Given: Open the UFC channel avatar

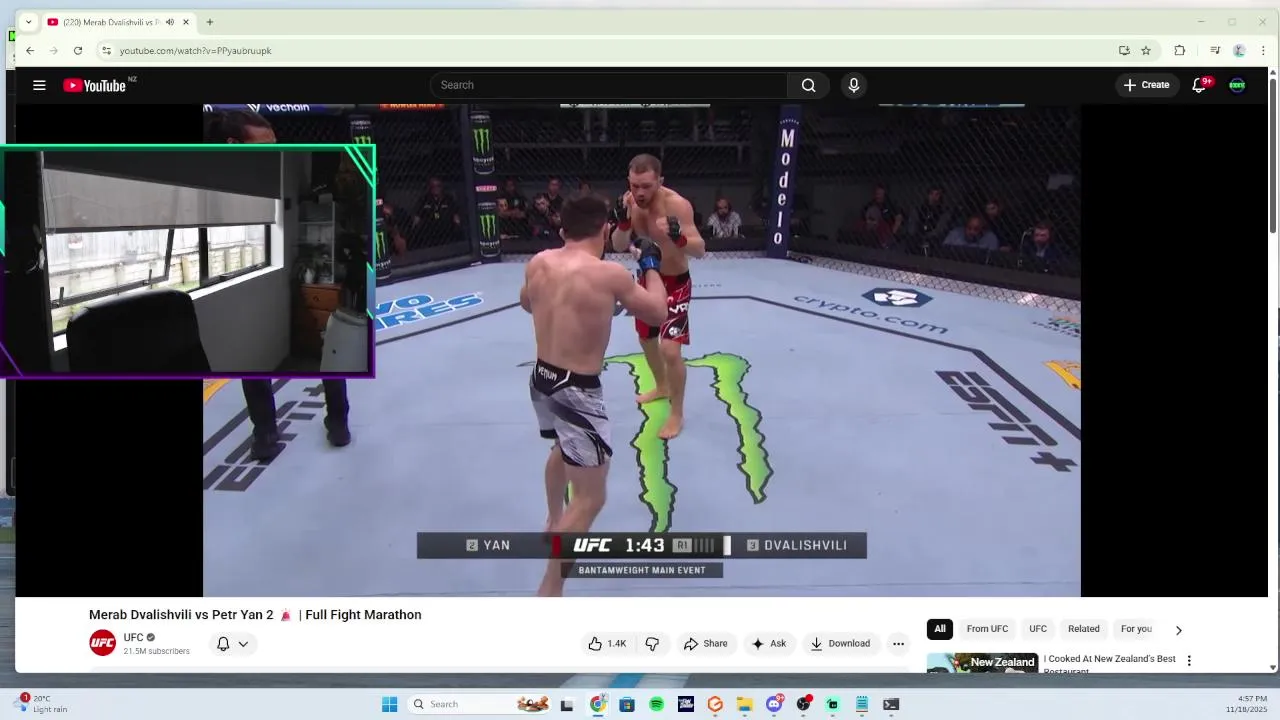Looking at the screenshot, I should [102, 643].
